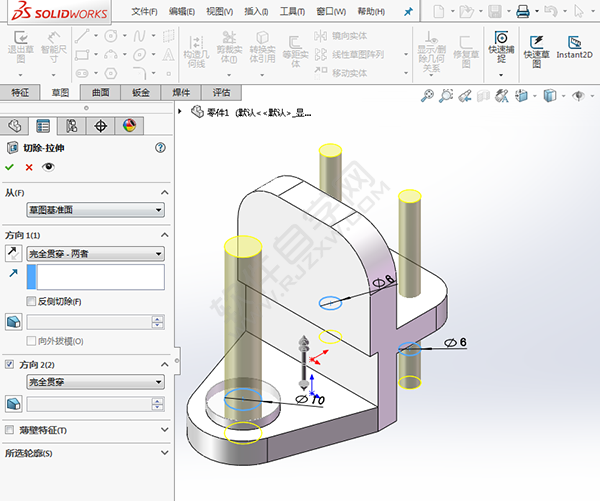Select the Slot sketch tool
This screenshot has height=501, width=600.
pyautogui.click(x=82, y=73)
